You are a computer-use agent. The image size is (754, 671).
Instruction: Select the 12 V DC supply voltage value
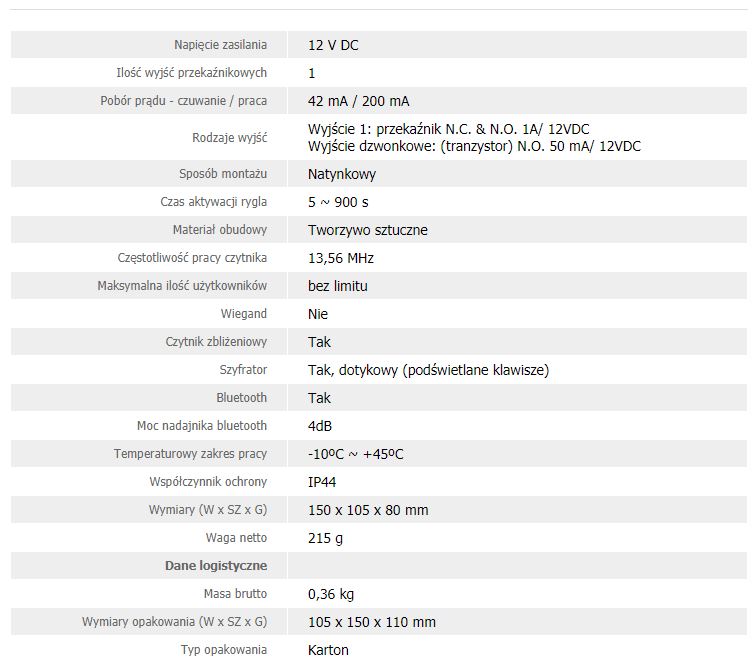point(333,45)
